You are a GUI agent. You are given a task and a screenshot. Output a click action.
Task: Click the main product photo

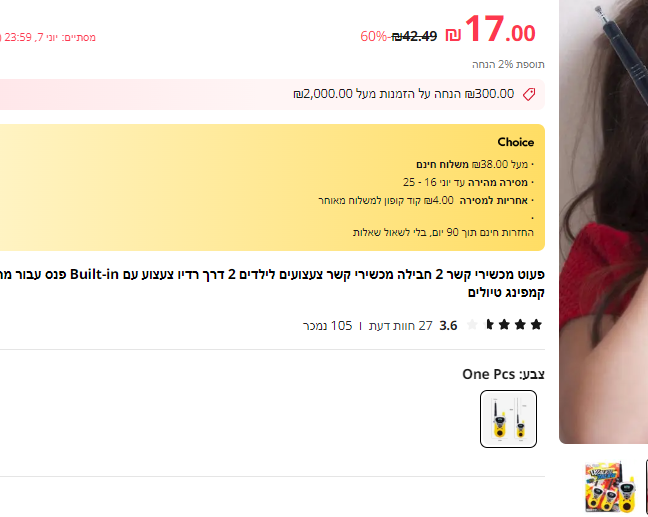click(603, 221)
